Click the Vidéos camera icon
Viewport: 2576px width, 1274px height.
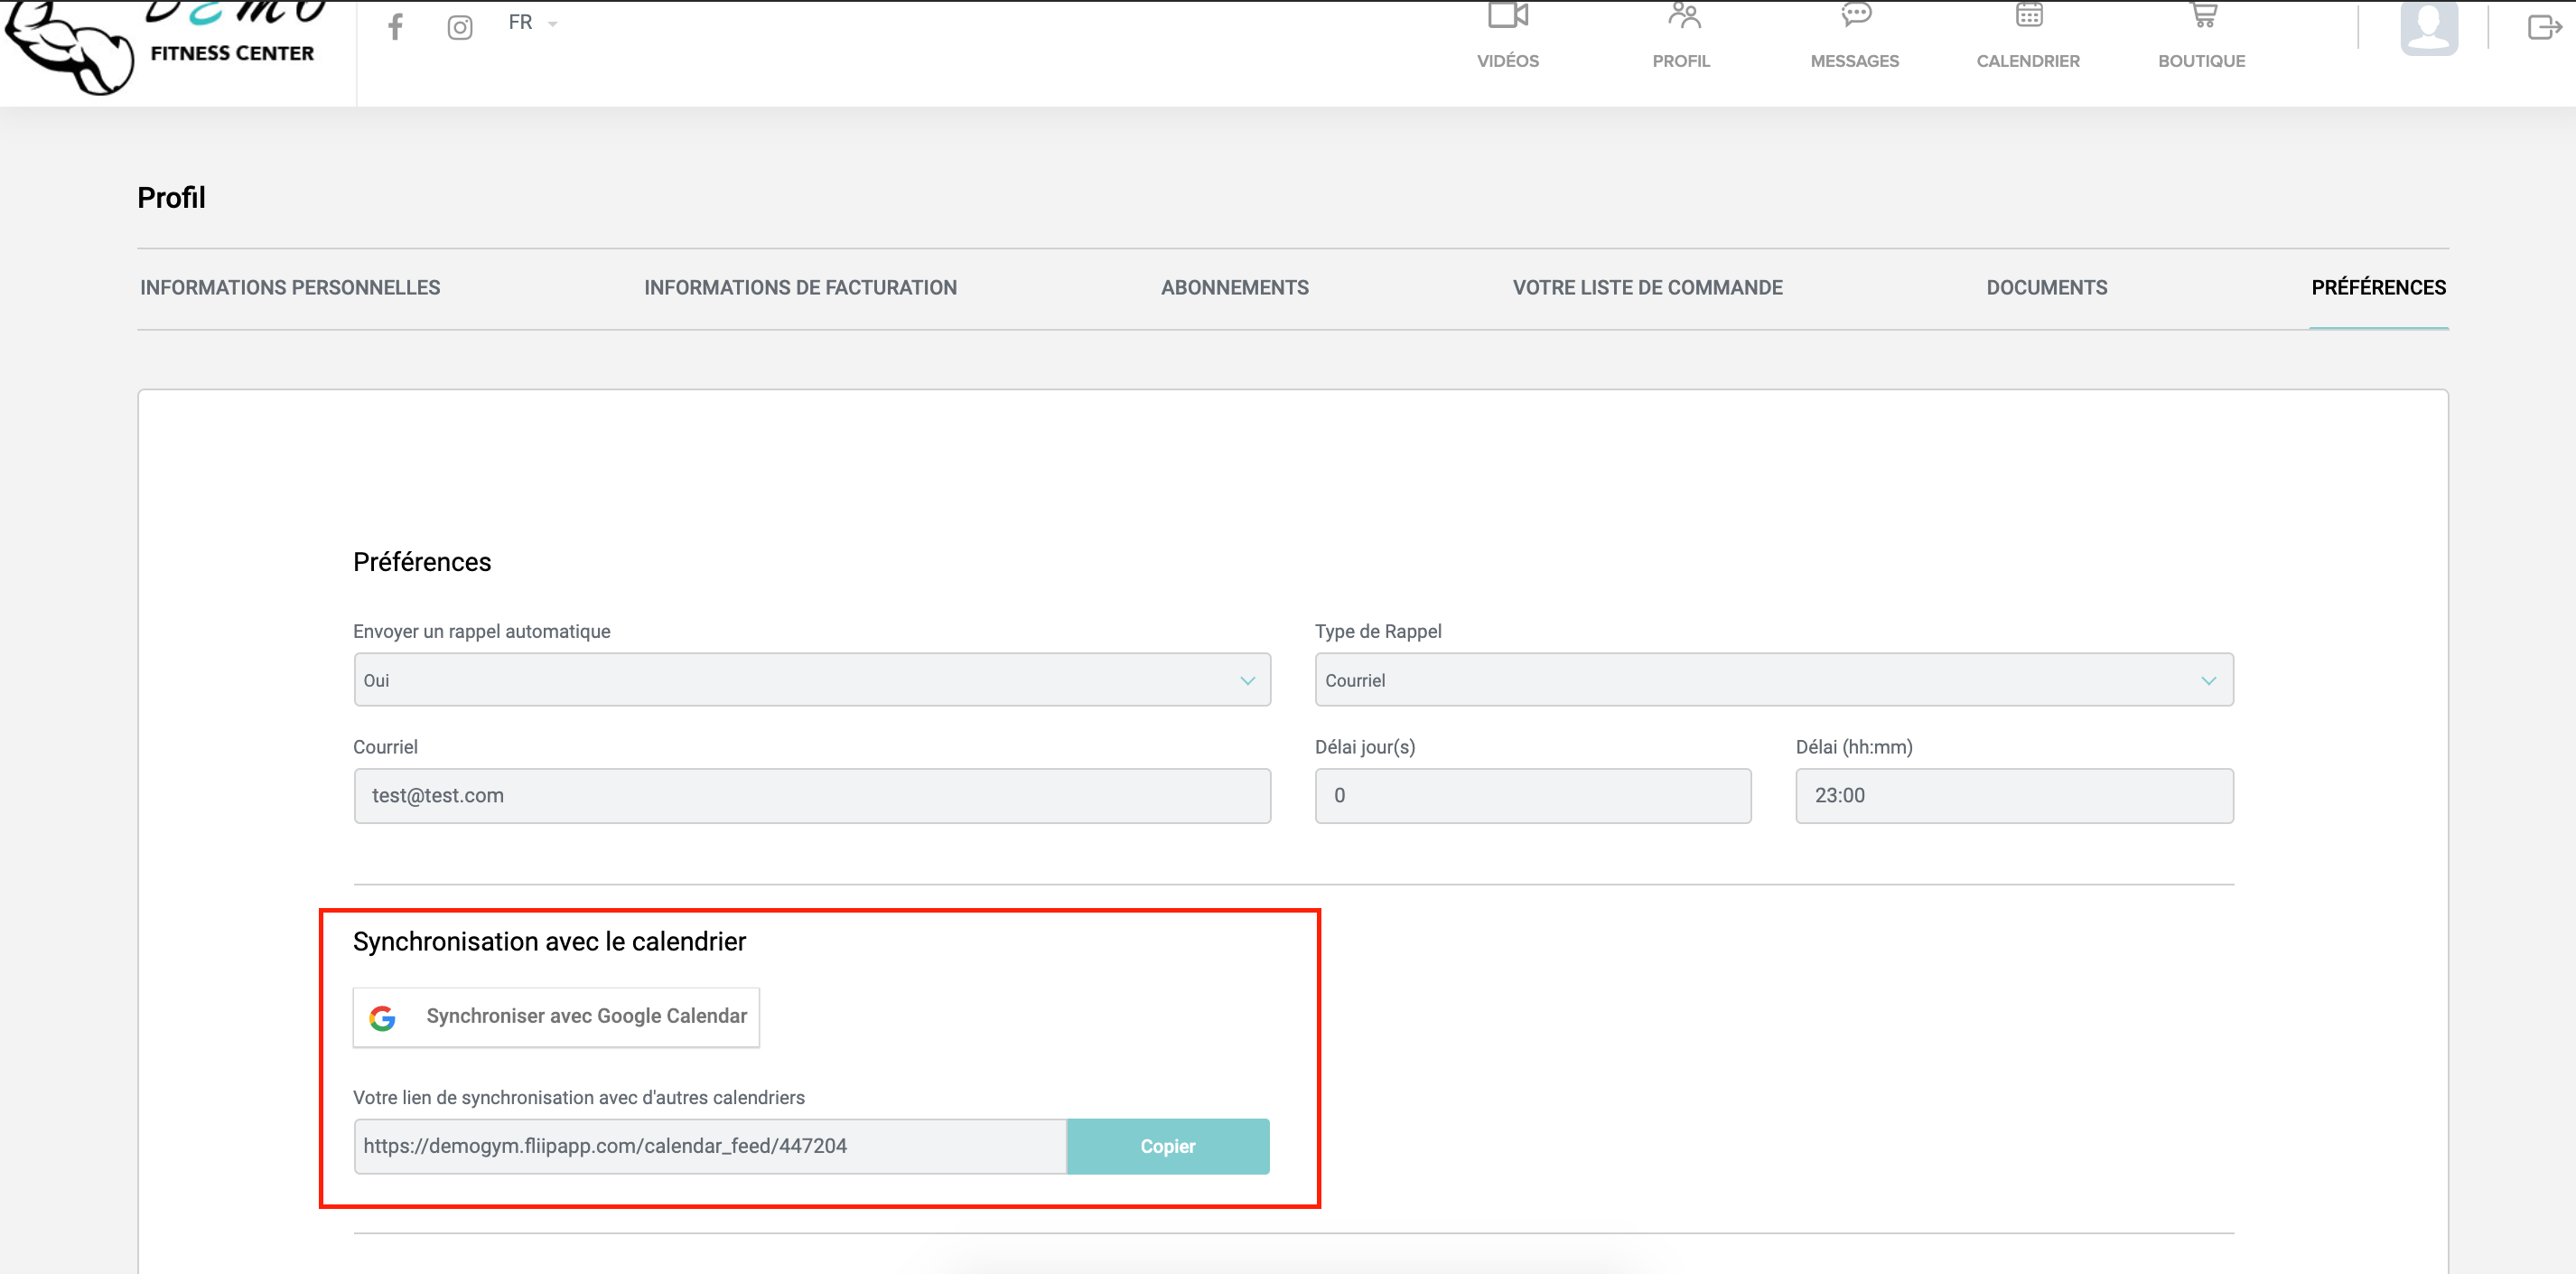pyautogui.click(x=1507, y=16)
